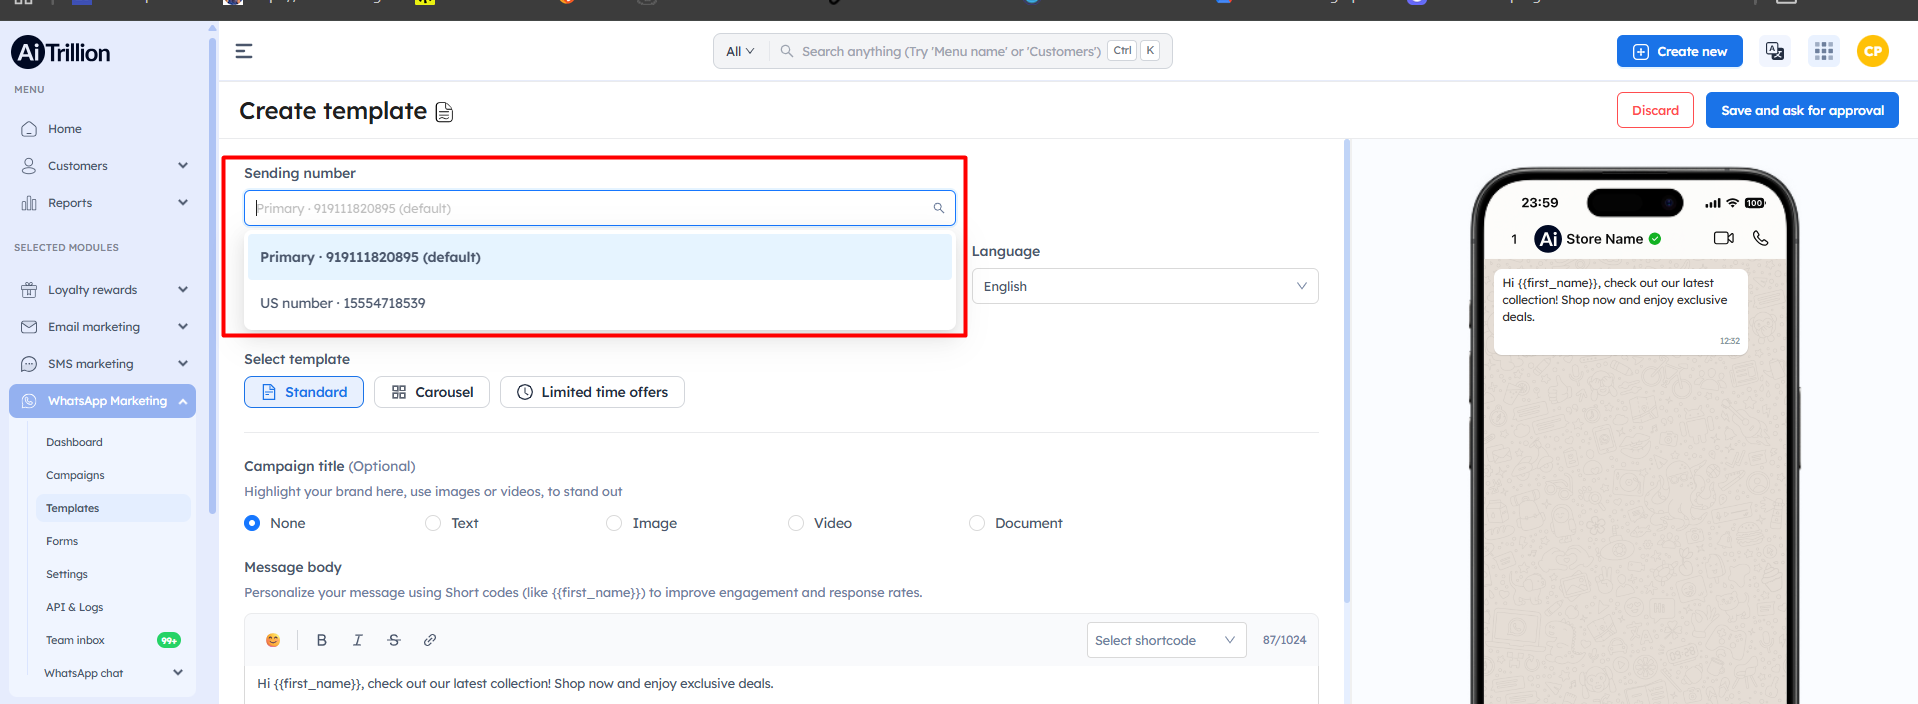Click the Loyalty rewards gift icon
This screenshot has height=704, width=1918.
point(29,290)
